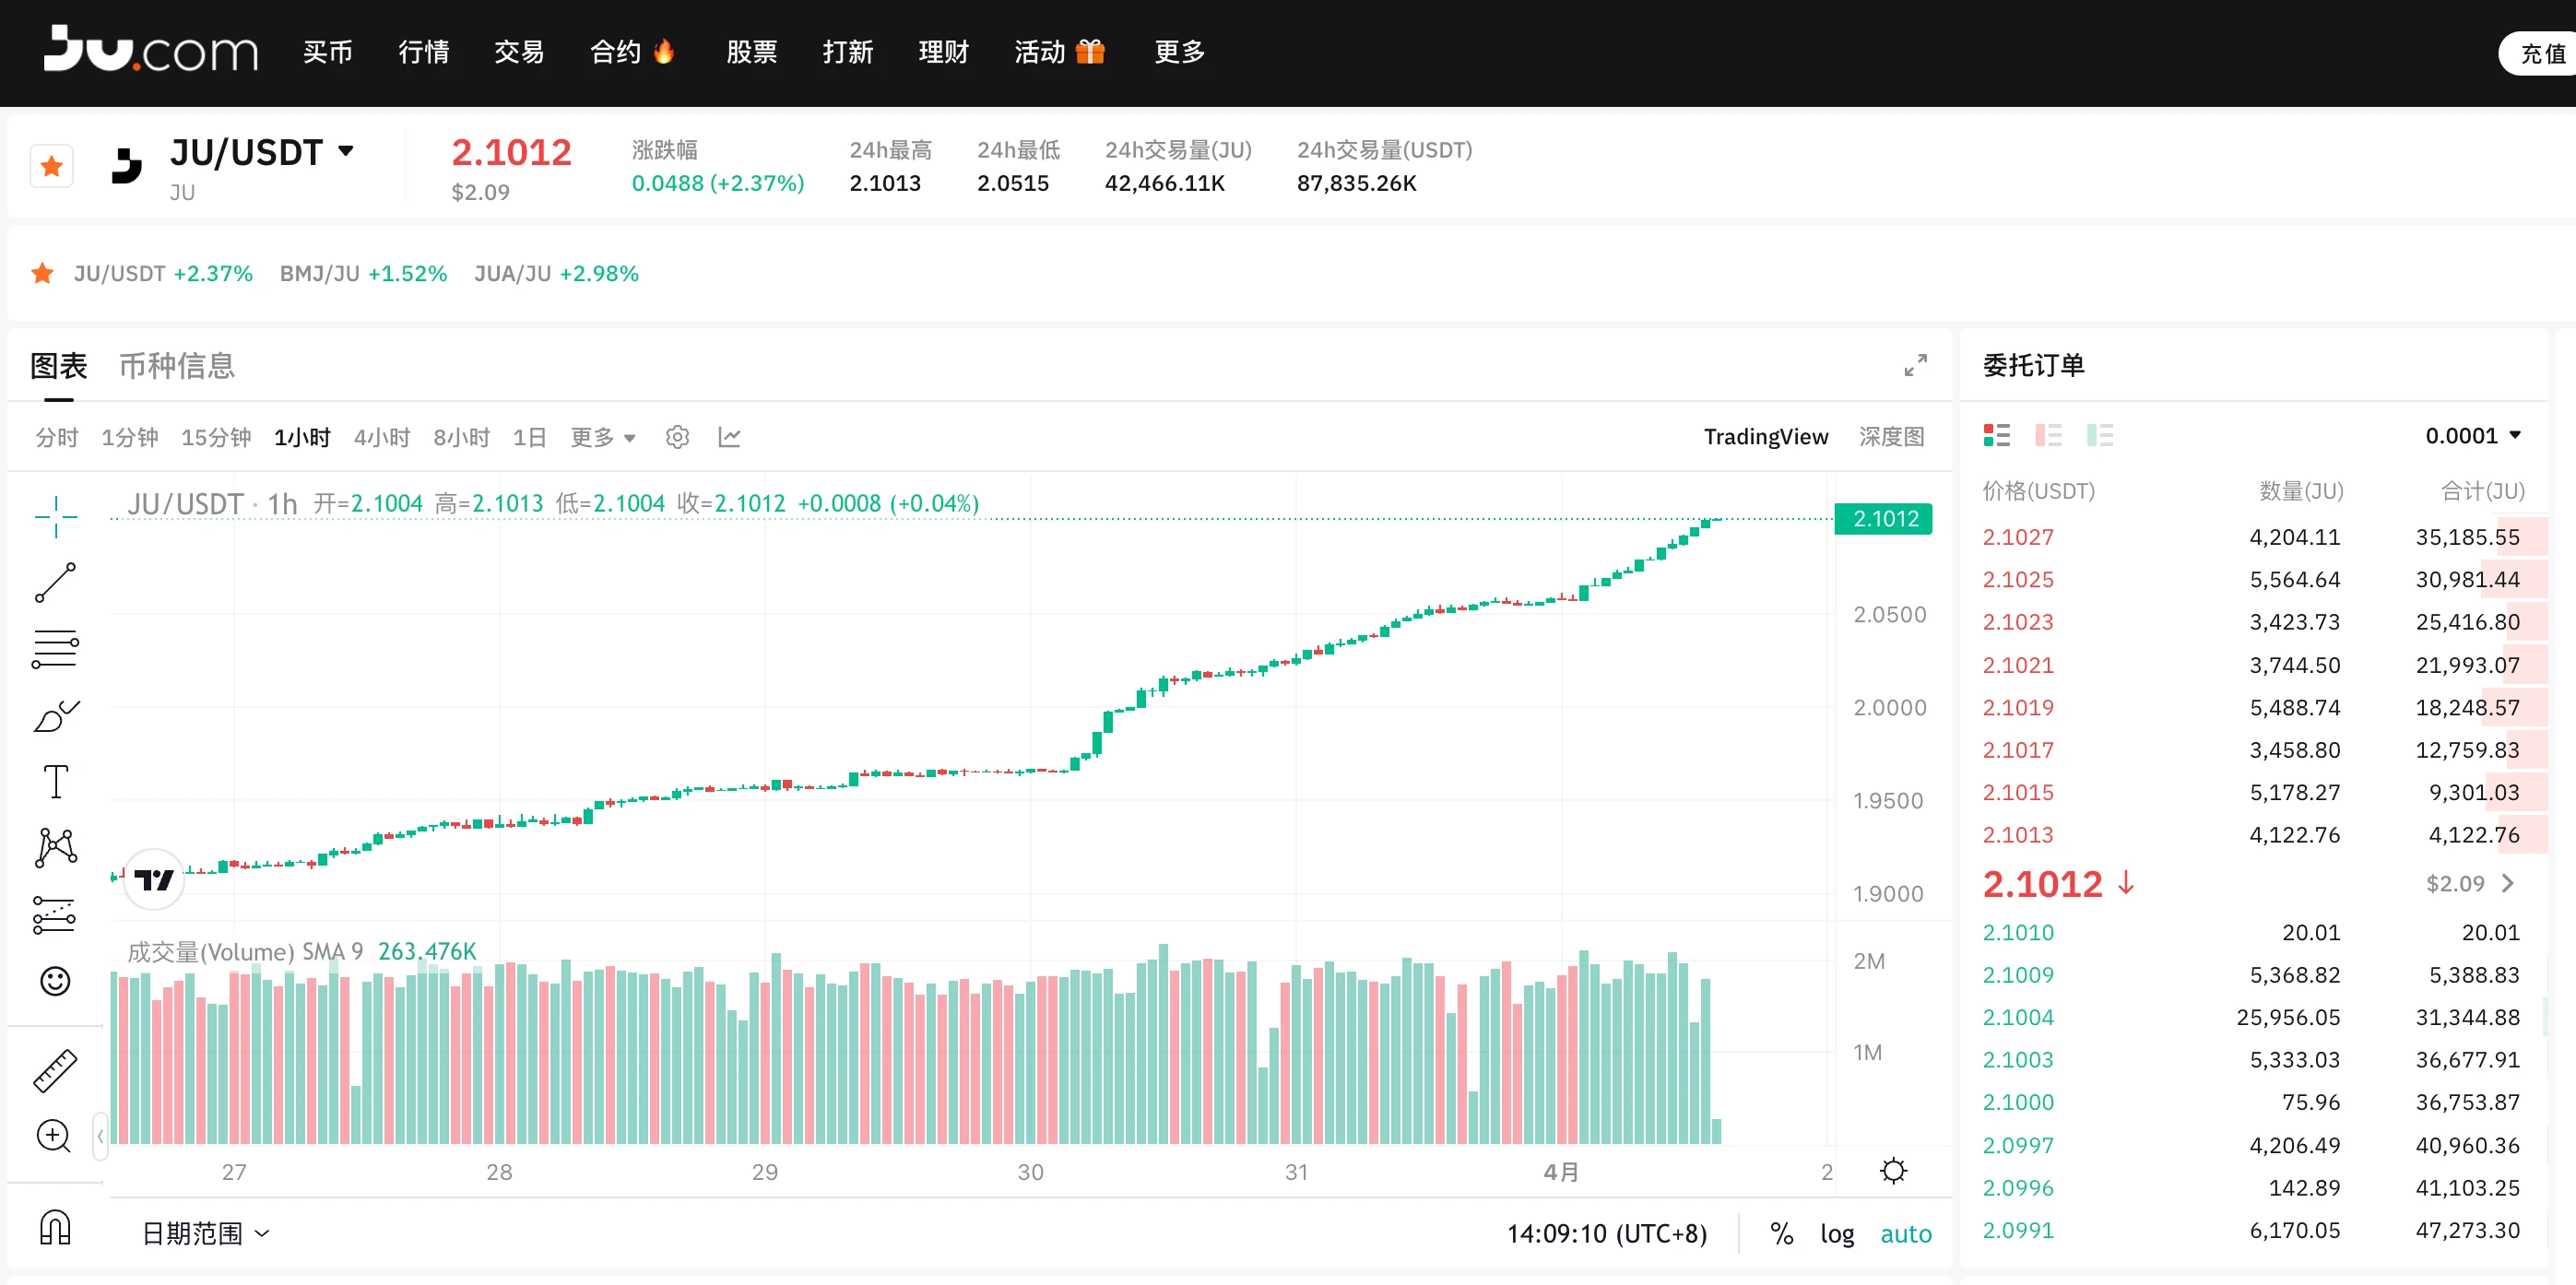Open the 行情 menu
The image size is (2576, 1285).
(424, 52)
